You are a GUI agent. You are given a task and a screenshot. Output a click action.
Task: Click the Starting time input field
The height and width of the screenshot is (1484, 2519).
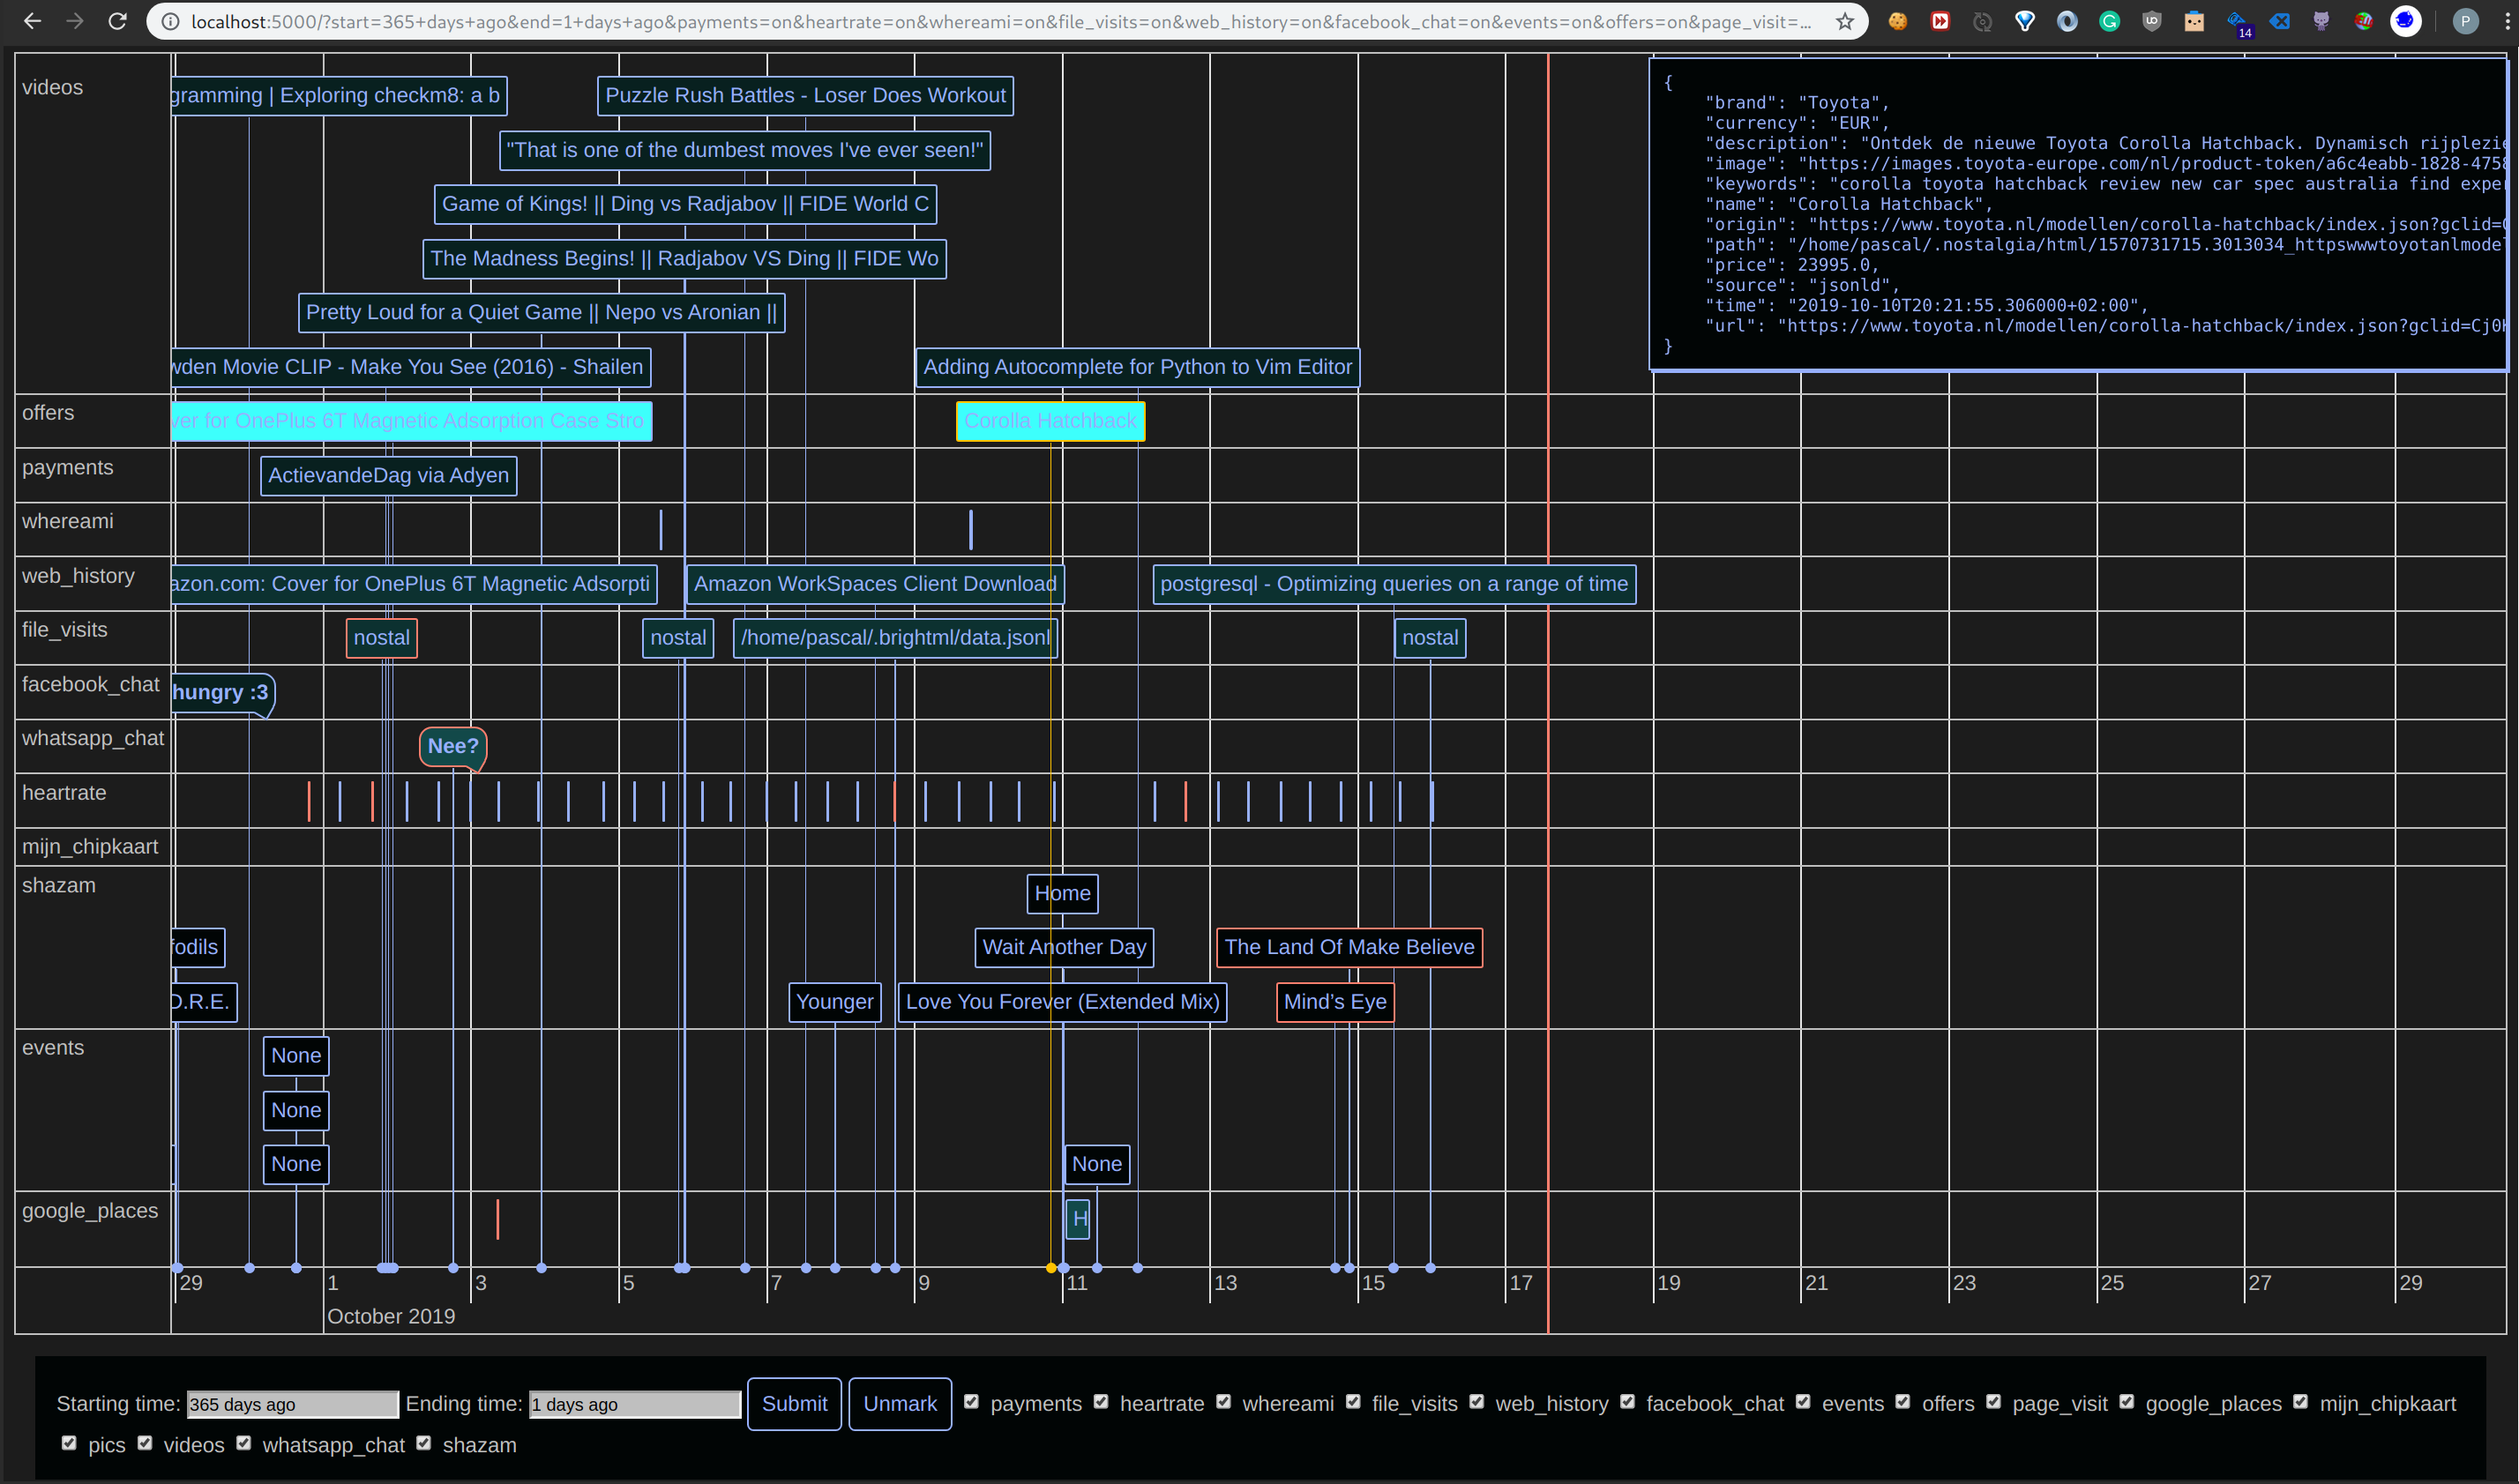(292, 1404)
